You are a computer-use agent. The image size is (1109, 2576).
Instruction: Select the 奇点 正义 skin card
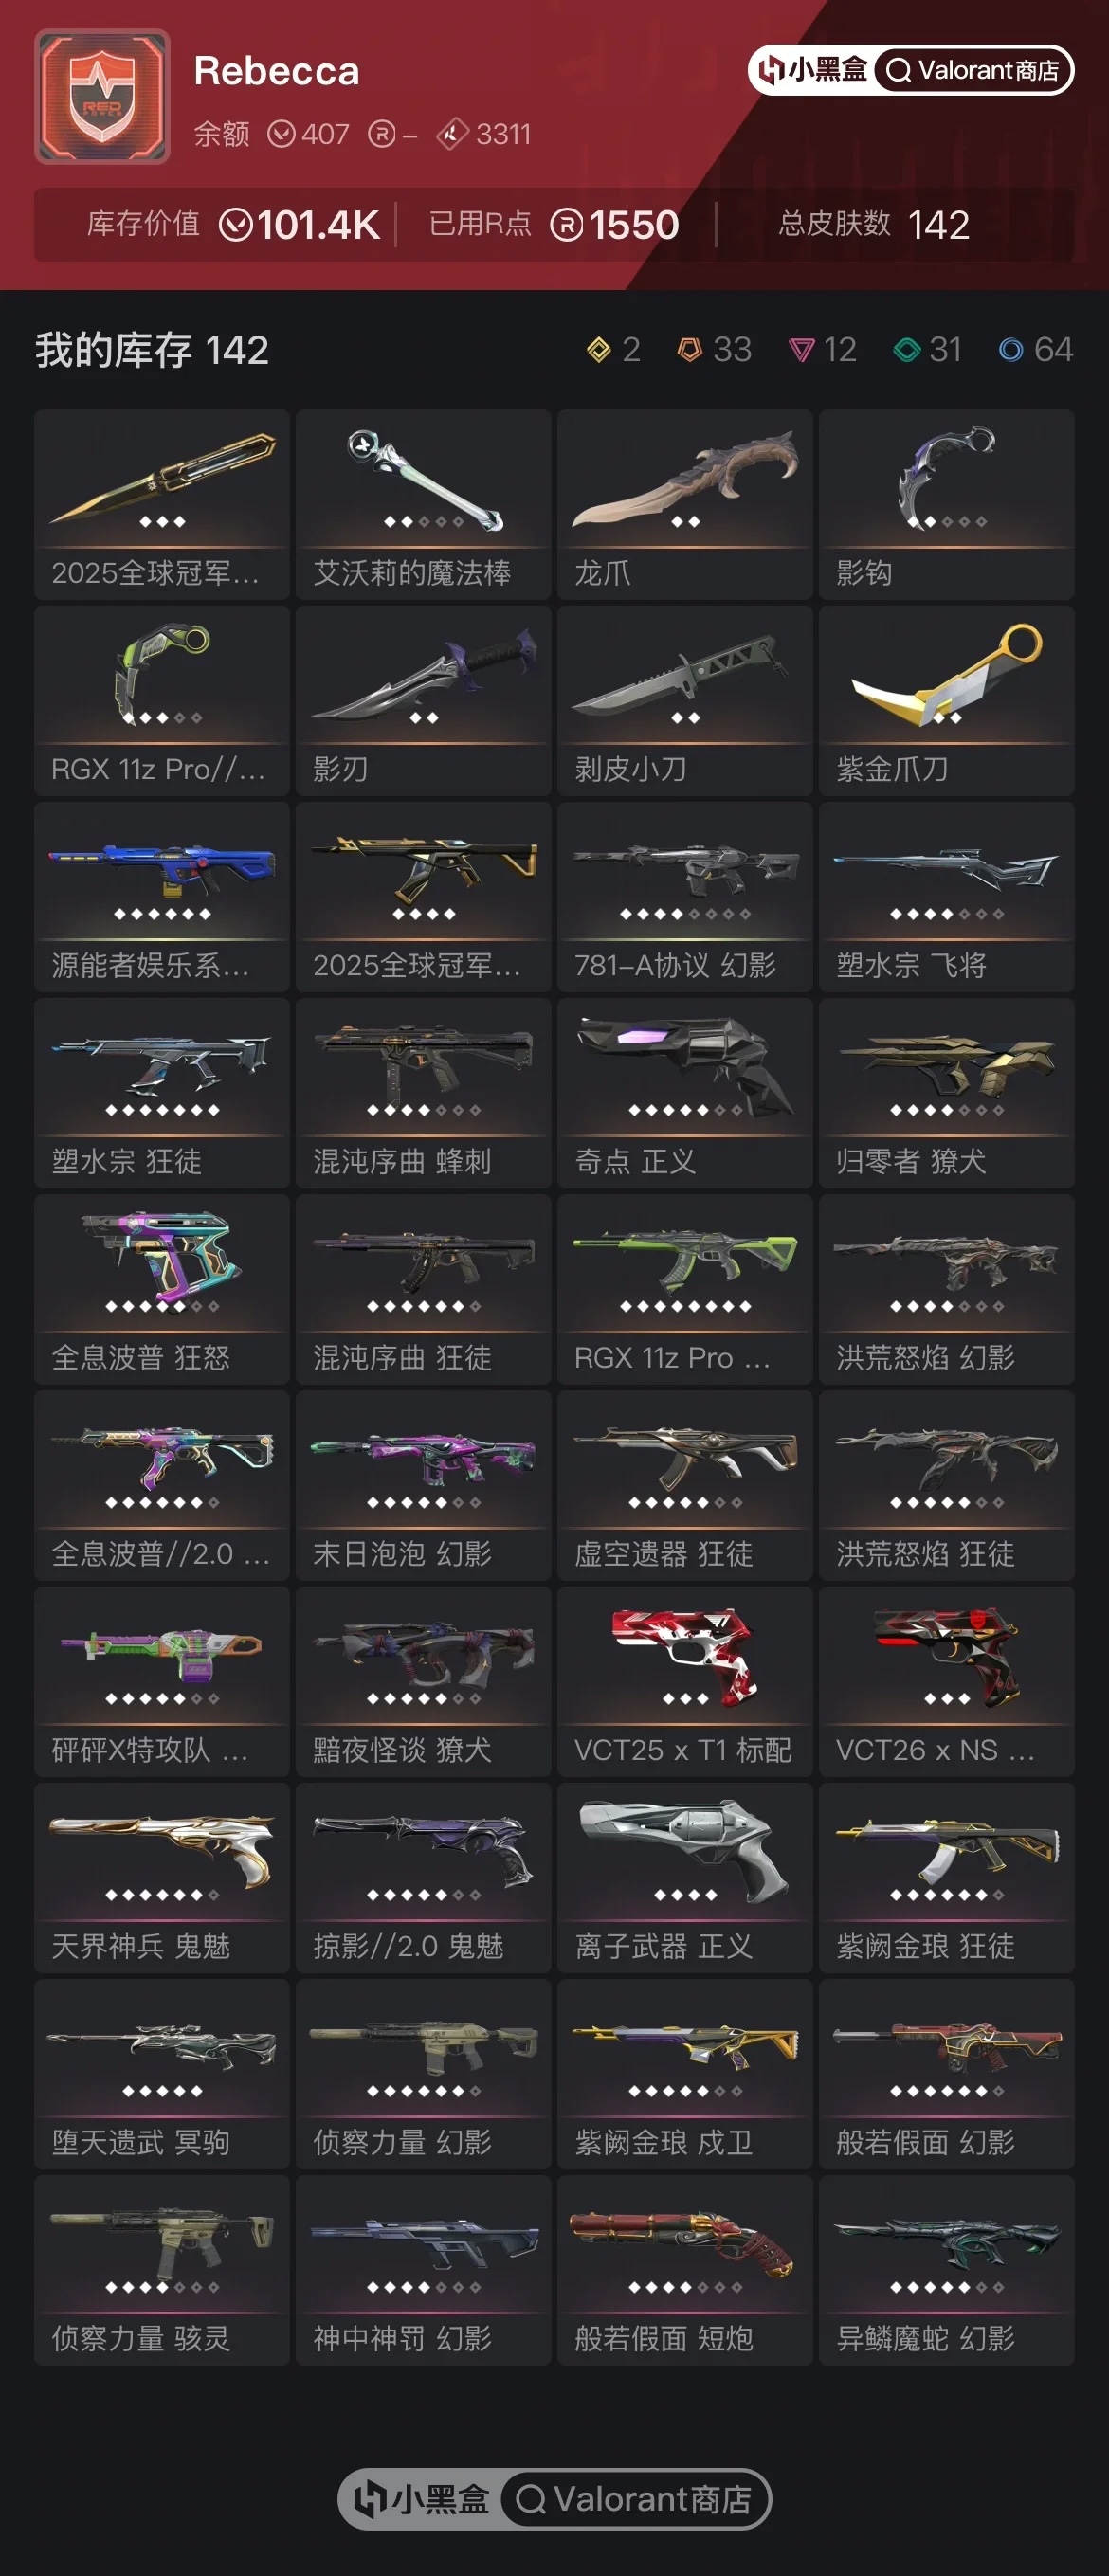[685, 1092]
